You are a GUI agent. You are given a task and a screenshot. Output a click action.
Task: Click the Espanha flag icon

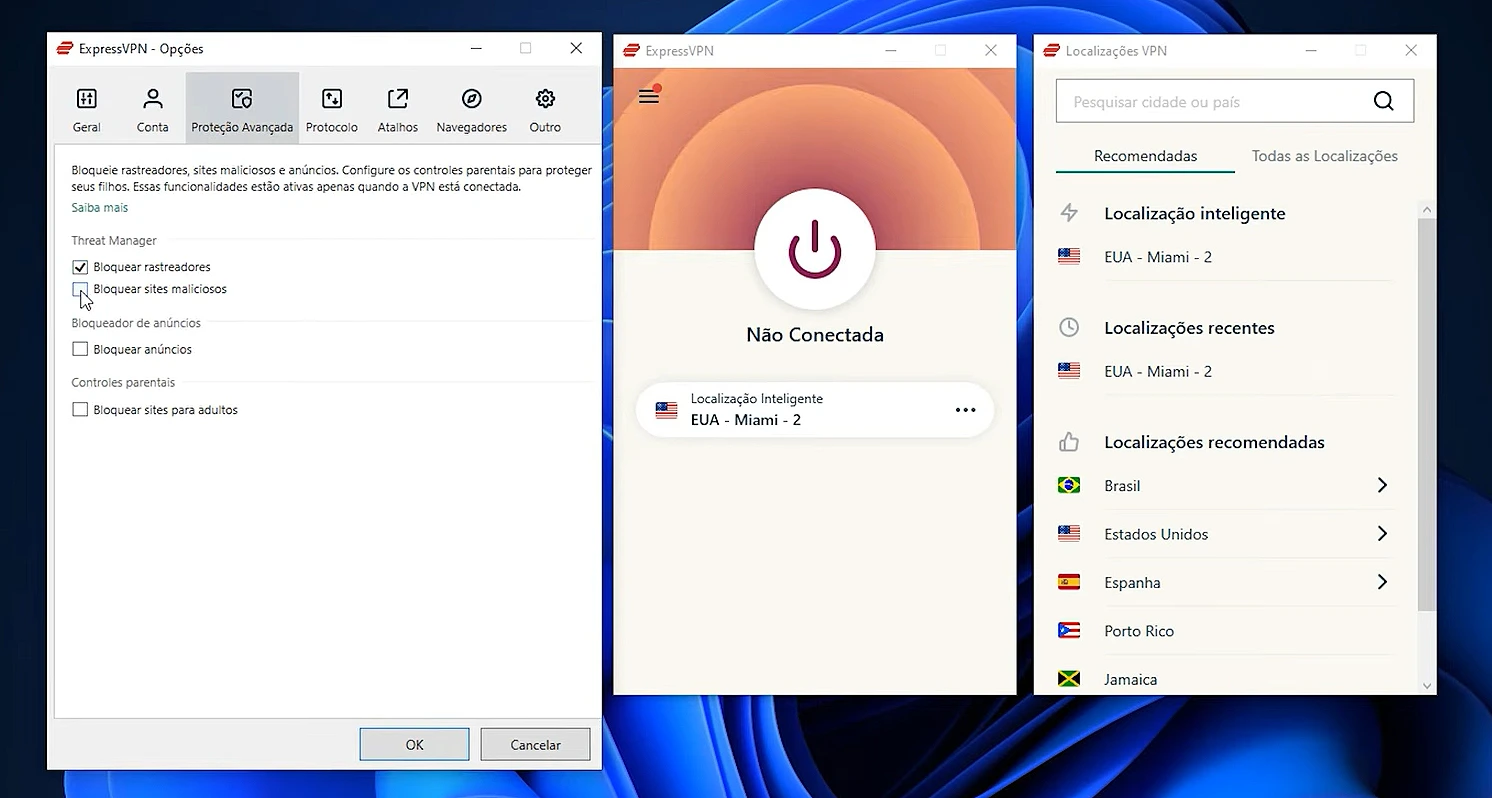1069,582
